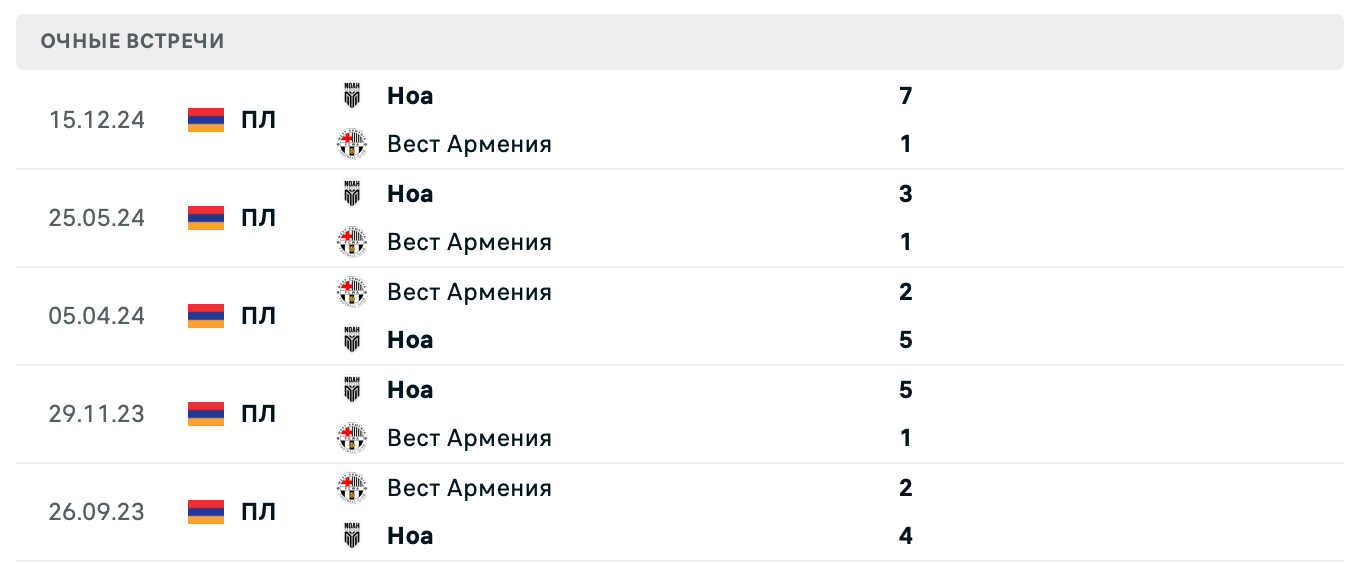The image size is (1362, 580).
Task: Click the Armenian flag icon beside 25.05.24
Action: click(205, 217)
